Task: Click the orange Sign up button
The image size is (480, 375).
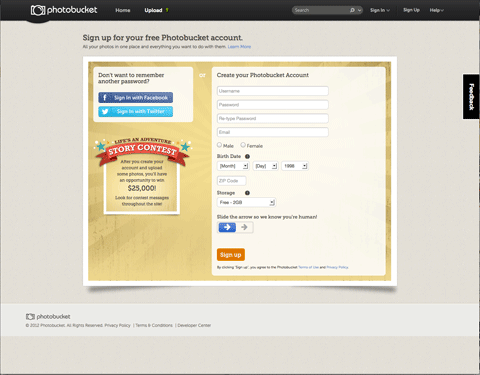Action: tap(231, 255)
